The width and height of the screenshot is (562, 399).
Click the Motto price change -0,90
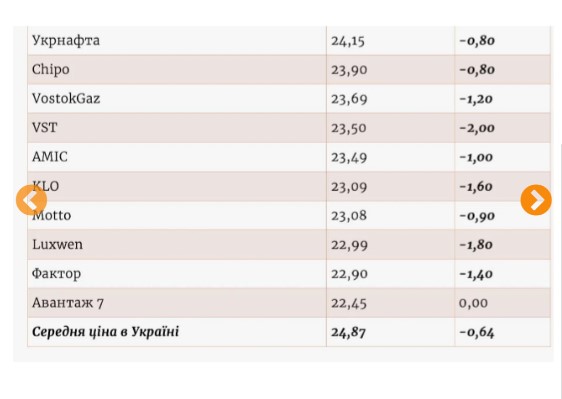(x=477, y=216)
